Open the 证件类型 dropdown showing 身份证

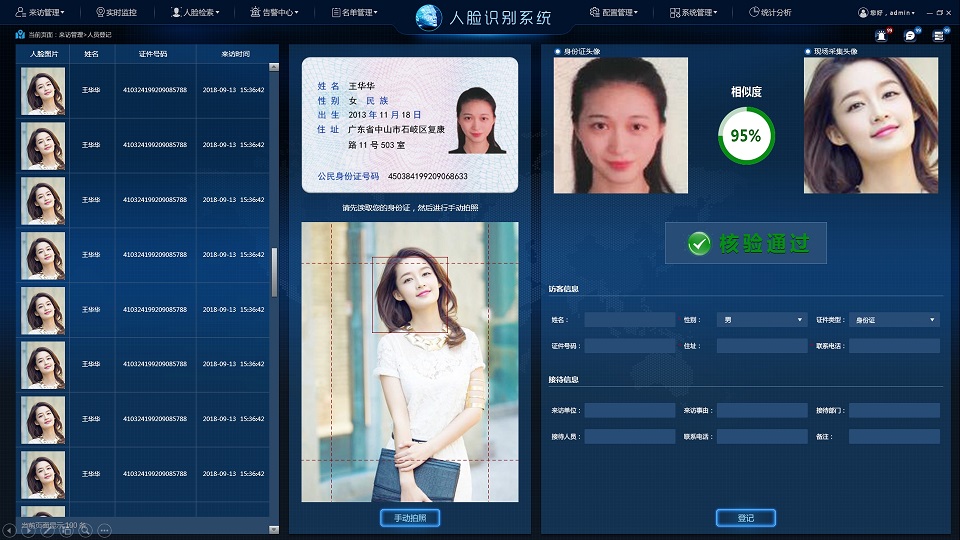(894, 320)
